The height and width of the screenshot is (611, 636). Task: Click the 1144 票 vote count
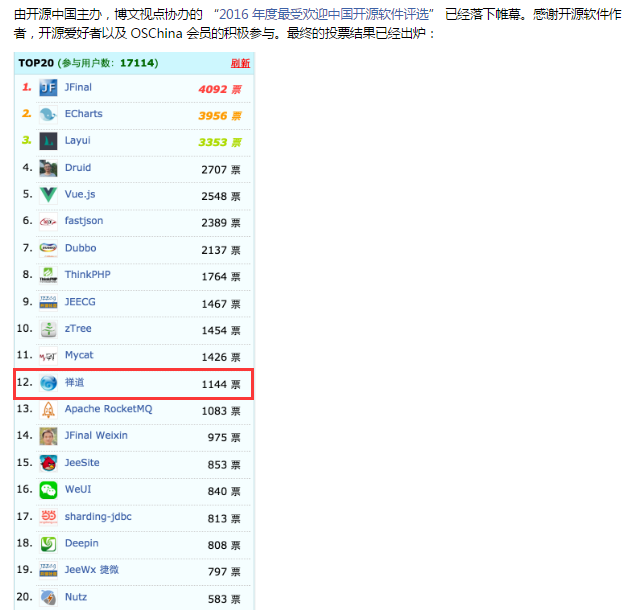[221, 385]
